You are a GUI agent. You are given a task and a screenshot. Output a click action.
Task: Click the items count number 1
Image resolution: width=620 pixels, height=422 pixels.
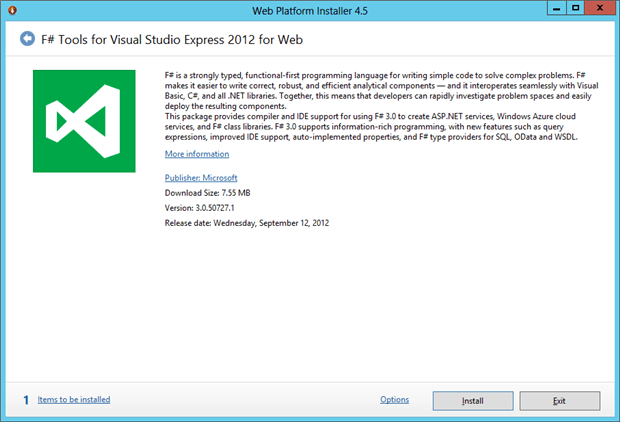pos(26,400)
